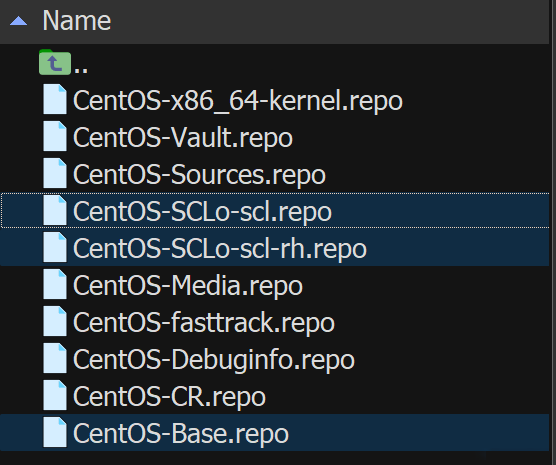Viewport: 556px width, 465px height.
Task: Click the green parent folder up icon
Action: point(55,62)
